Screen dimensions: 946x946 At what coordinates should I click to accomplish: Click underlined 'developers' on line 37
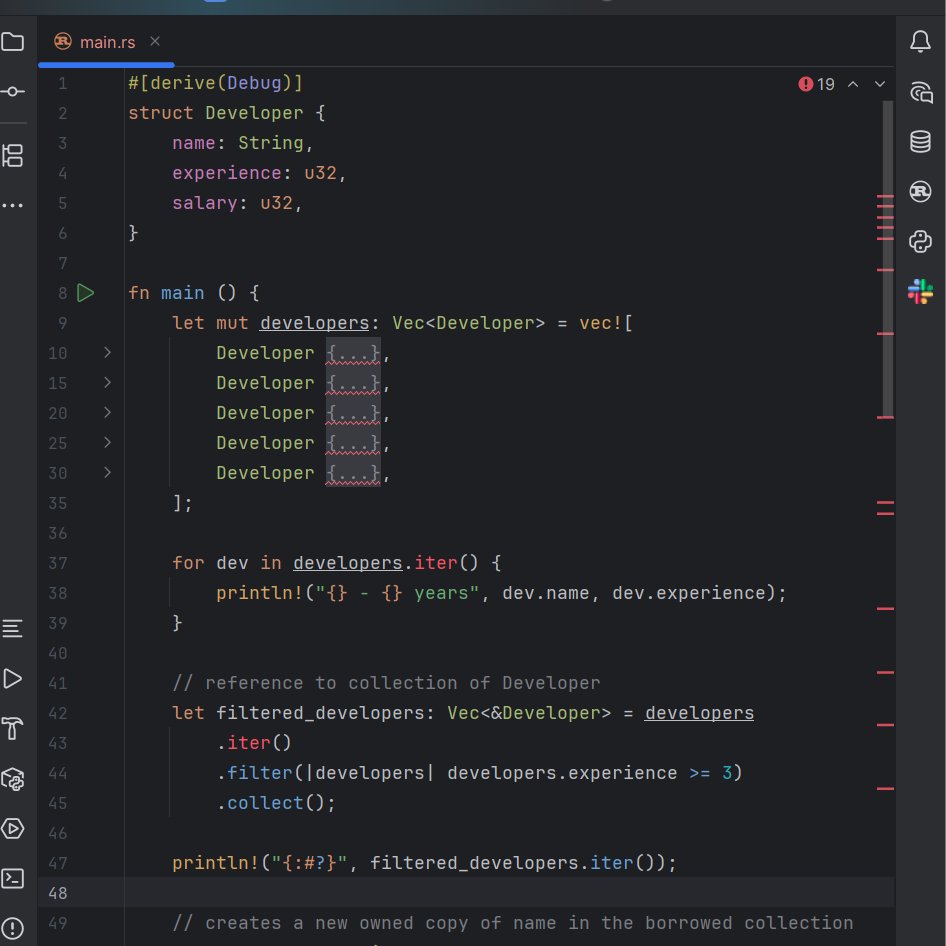(x=348, y=563)
